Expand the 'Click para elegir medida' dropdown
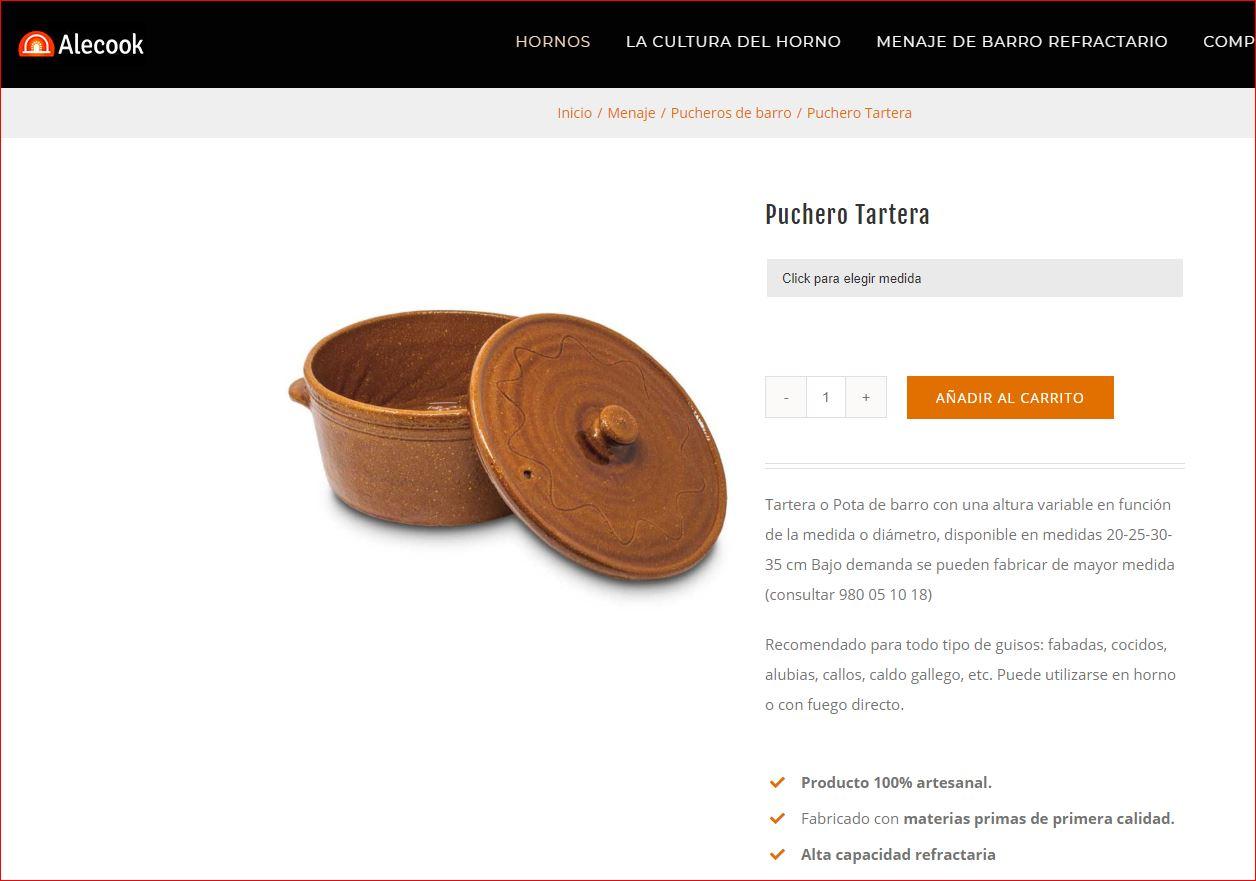Screen dimensions: 1256x881 click(x=975, y=278)
